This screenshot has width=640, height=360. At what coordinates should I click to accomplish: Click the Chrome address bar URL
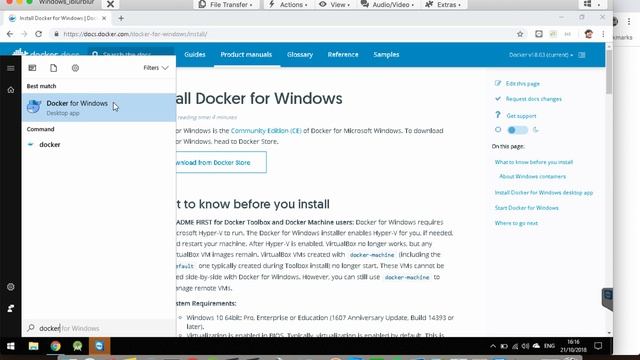[x=135, y=34]
